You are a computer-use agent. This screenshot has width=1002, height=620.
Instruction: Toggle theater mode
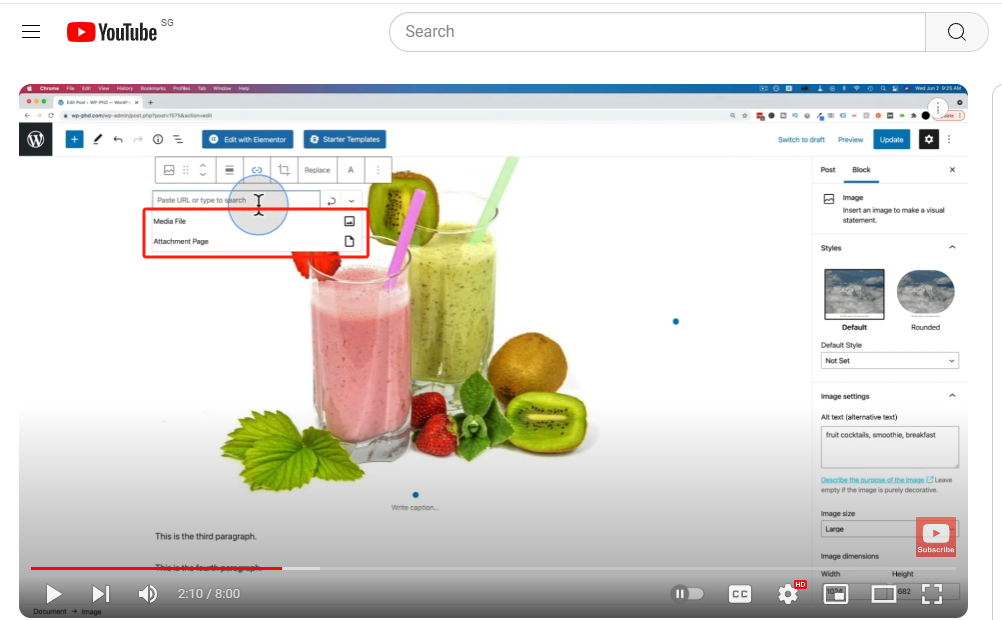pos(883,594)
